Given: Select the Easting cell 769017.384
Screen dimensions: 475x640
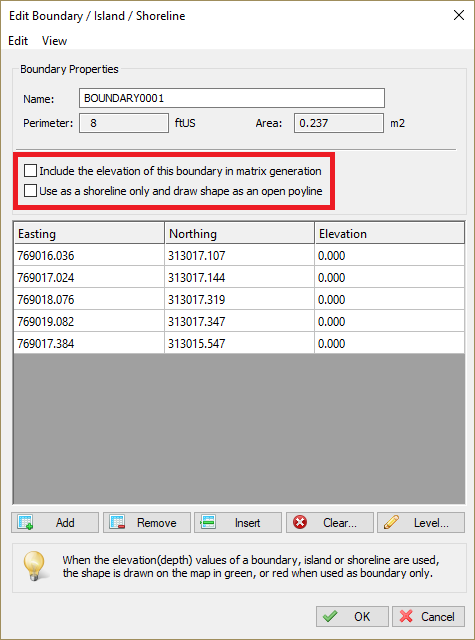Looking at the screenshot, I should pos(89,344).
